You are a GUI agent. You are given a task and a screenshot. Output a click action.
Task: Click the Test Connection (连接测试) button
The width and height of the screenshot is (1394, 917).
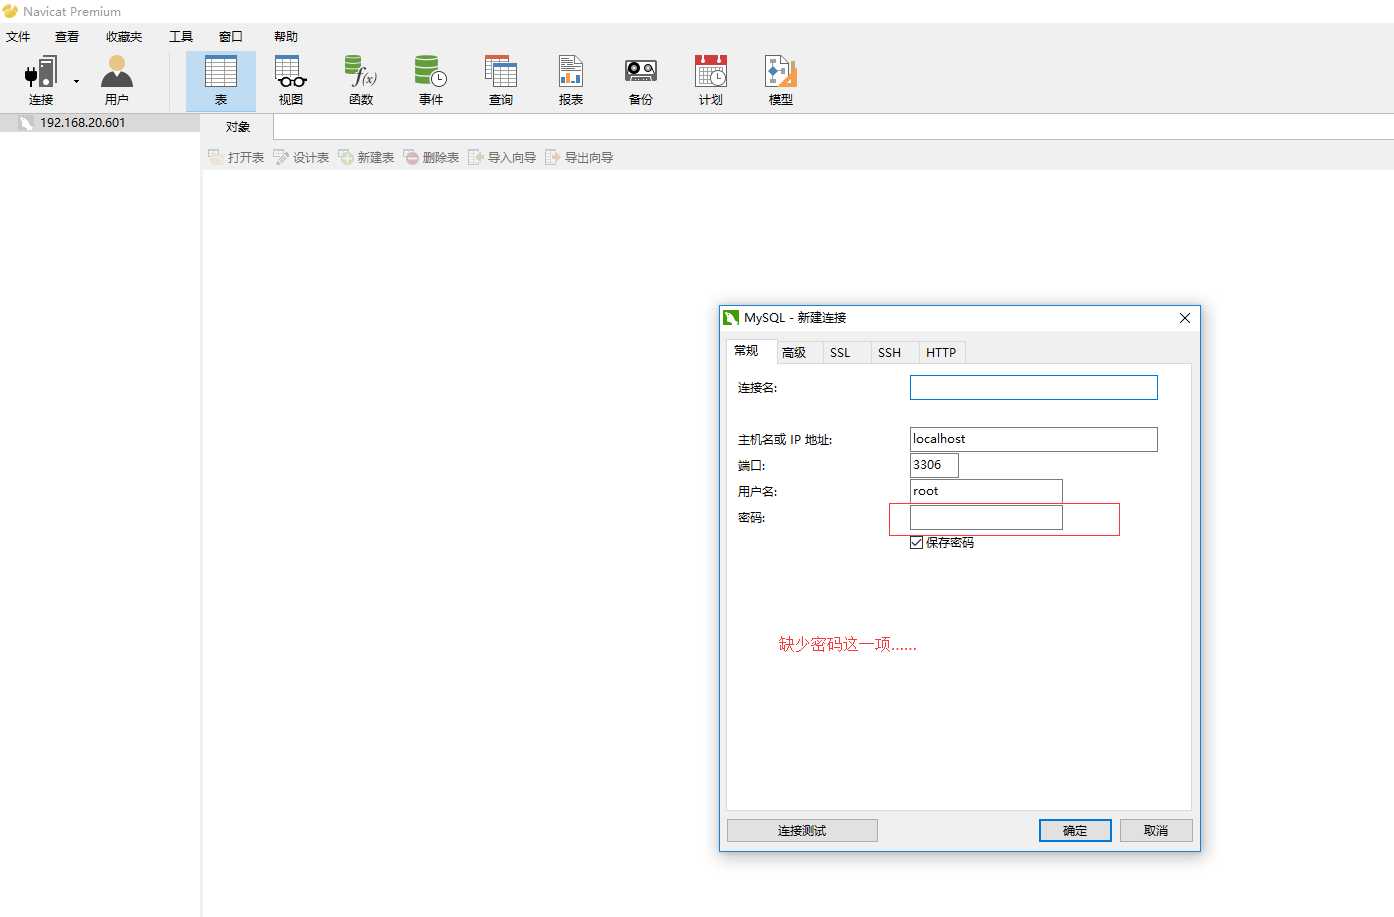(802, 831)
